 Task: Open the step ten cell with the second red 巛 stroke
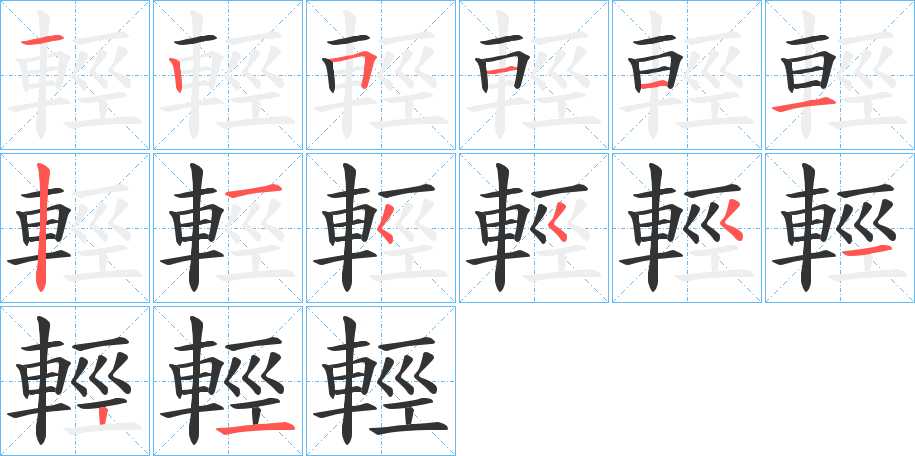534,228
